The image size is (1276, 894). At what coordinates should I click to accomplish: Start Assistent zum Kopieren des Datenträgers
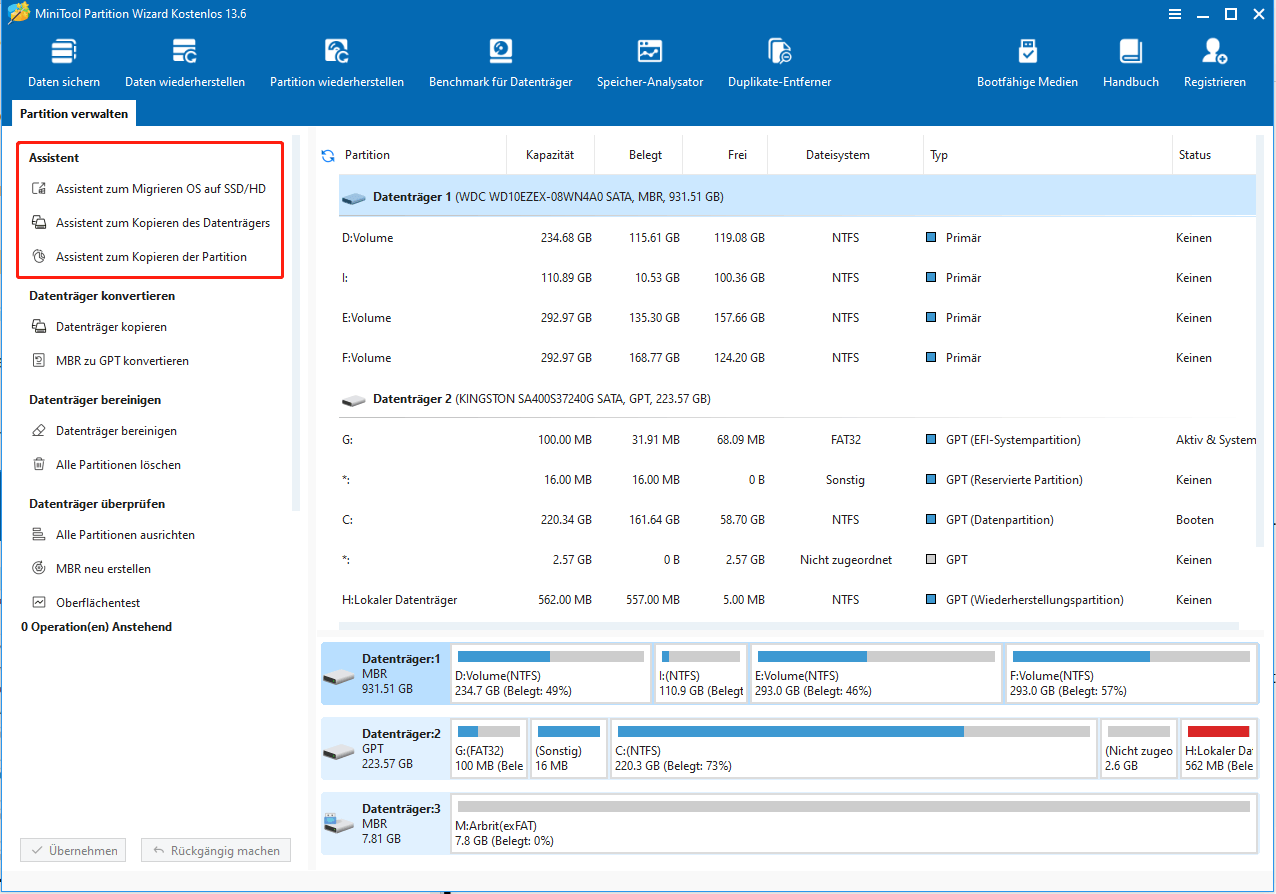tap(152, 222)
